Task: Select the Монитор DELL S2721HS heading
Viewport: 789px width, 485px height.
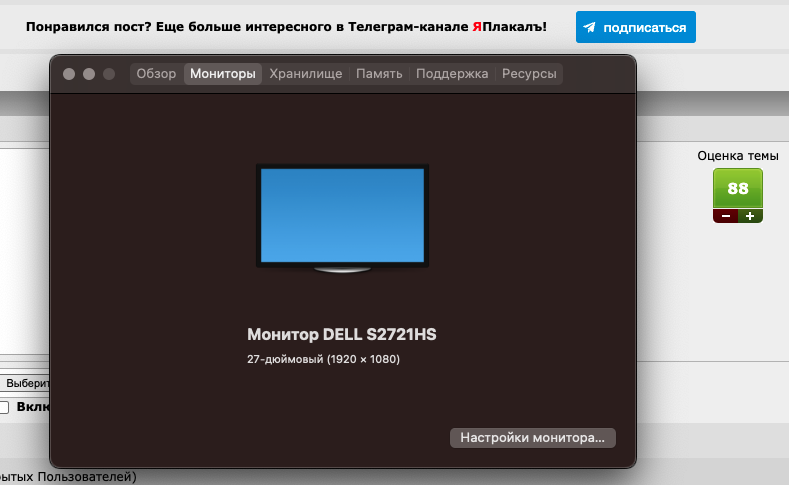Action: click(x=342, y=335)
